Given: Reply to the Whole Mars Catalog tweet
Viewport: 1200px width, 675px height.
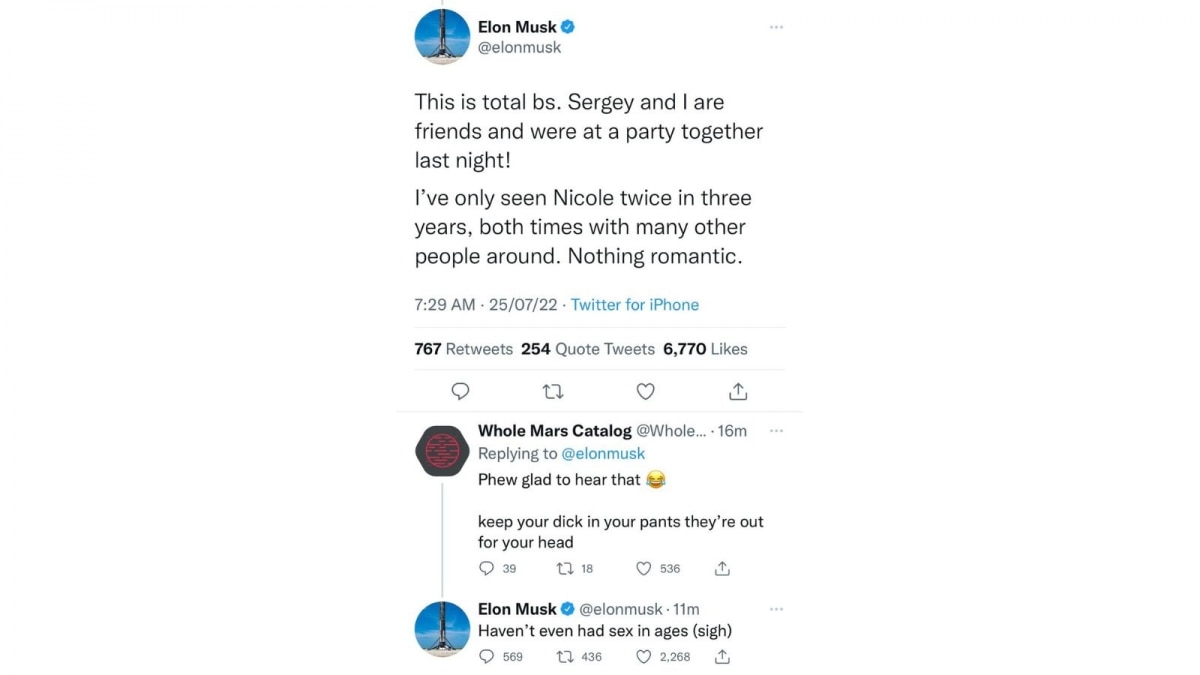Looking at the screenshot, I should (487, 568).
